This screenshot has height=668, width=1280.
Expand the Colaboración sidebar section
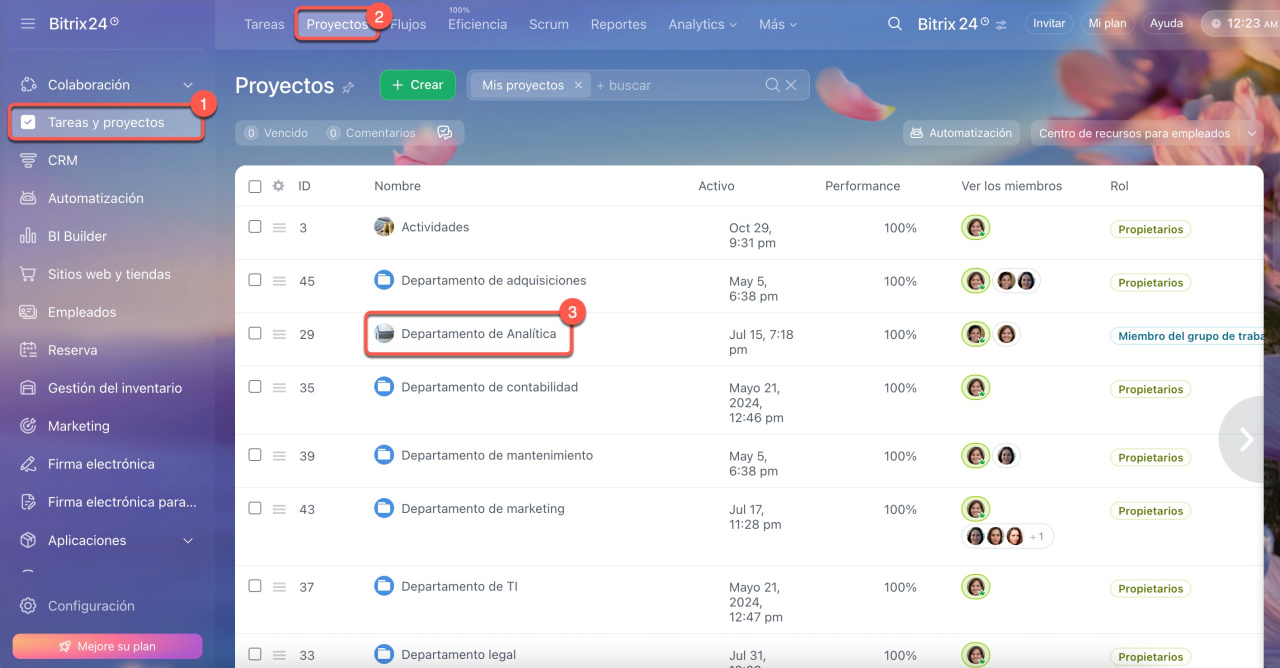coord(188,85)
